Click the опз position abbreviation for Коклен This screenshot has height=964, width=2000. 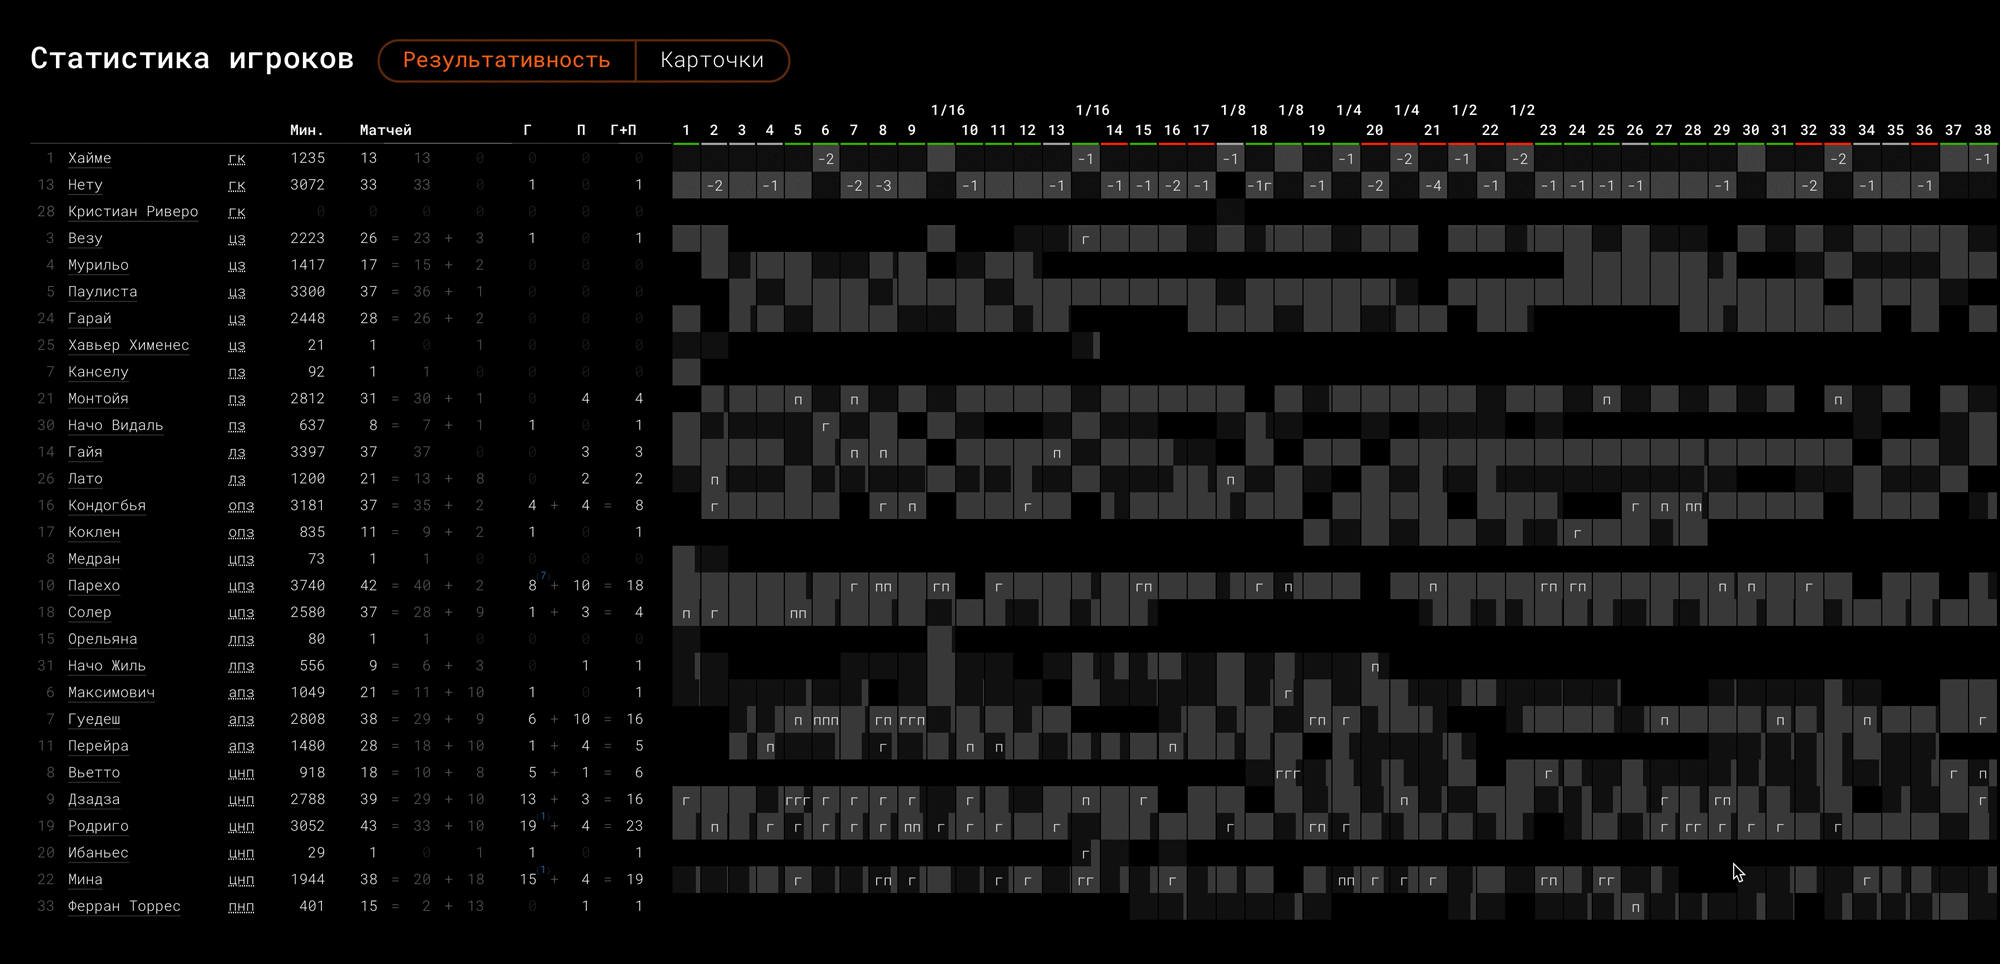[x=241, y=532]
